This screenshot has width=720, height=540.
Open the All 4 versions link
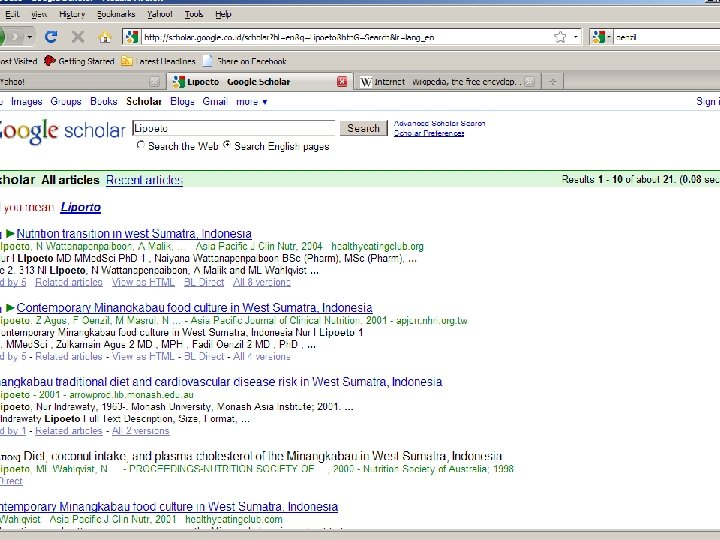pyautogui.click(x=262, y=356)
